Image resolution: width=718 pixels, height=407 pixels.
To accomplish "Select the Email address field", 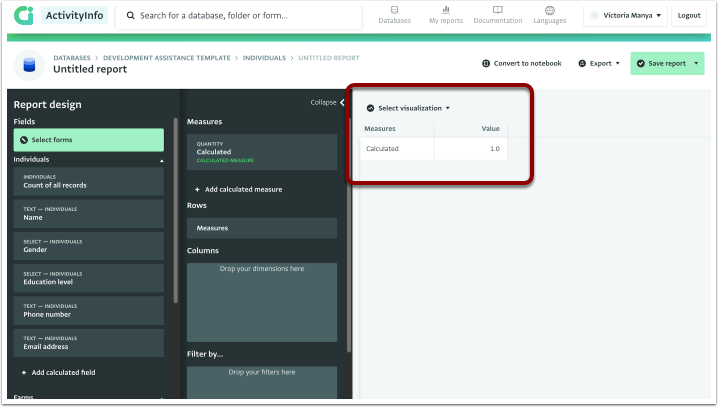I will 89,343.
